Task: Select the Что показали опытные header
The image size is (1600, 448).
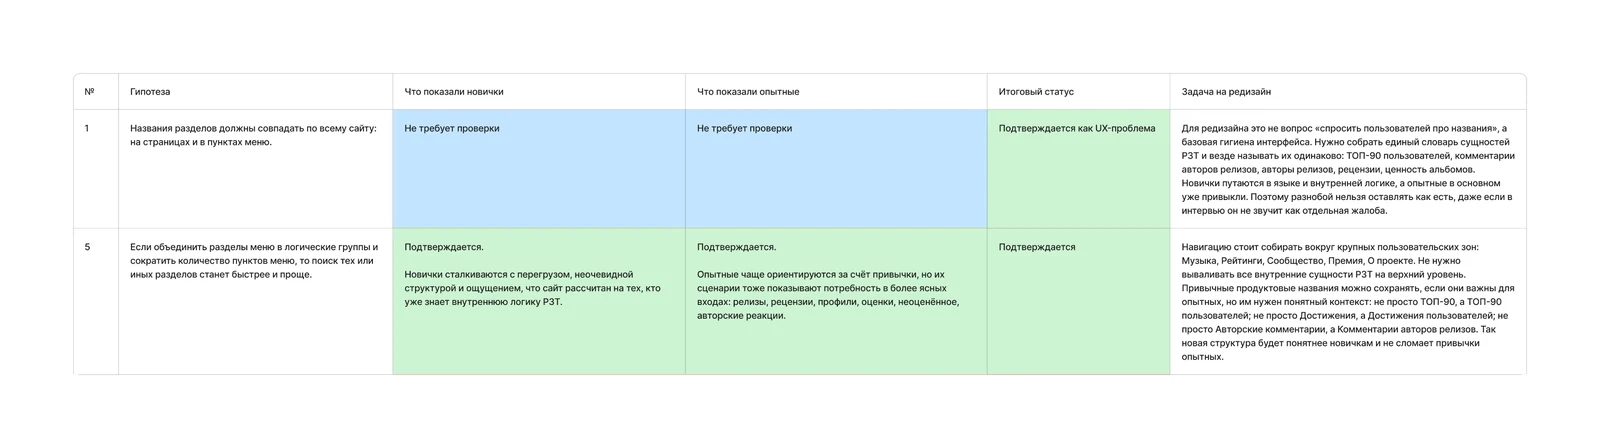Action: 836,92
